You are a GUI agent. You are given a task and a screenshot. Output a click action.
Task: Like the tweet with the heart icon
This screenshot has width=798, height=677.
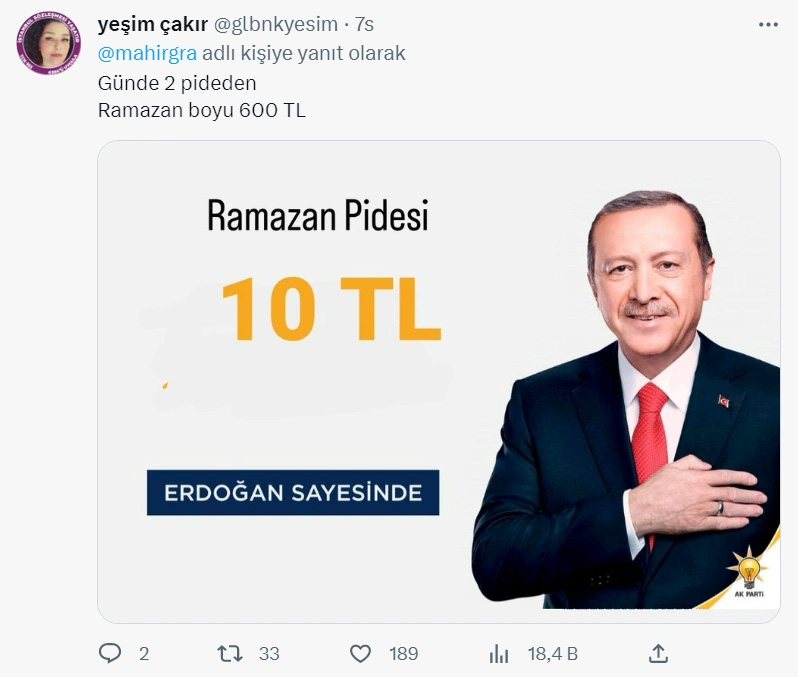coord(360,654)
